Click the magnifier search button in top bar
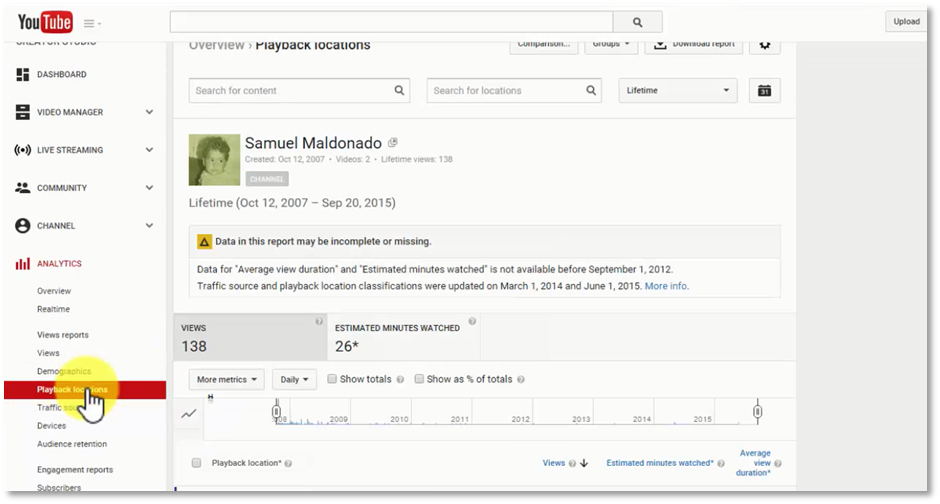940x504 pixels. click(x=637, y=22)
